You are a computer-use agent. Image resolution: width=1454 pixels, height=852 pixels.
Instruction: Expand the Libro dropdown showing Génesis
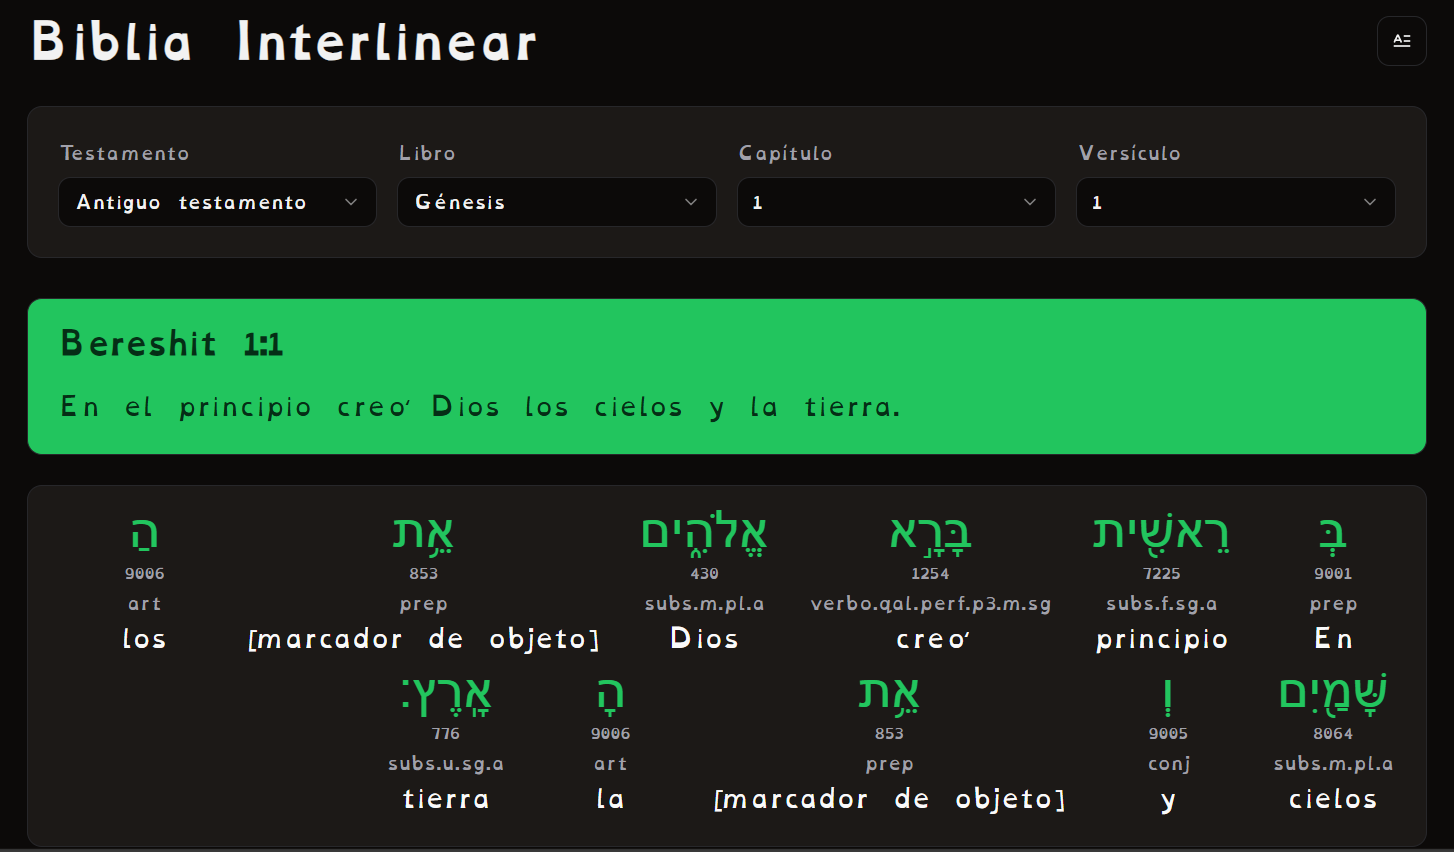[x=556, y=202]
